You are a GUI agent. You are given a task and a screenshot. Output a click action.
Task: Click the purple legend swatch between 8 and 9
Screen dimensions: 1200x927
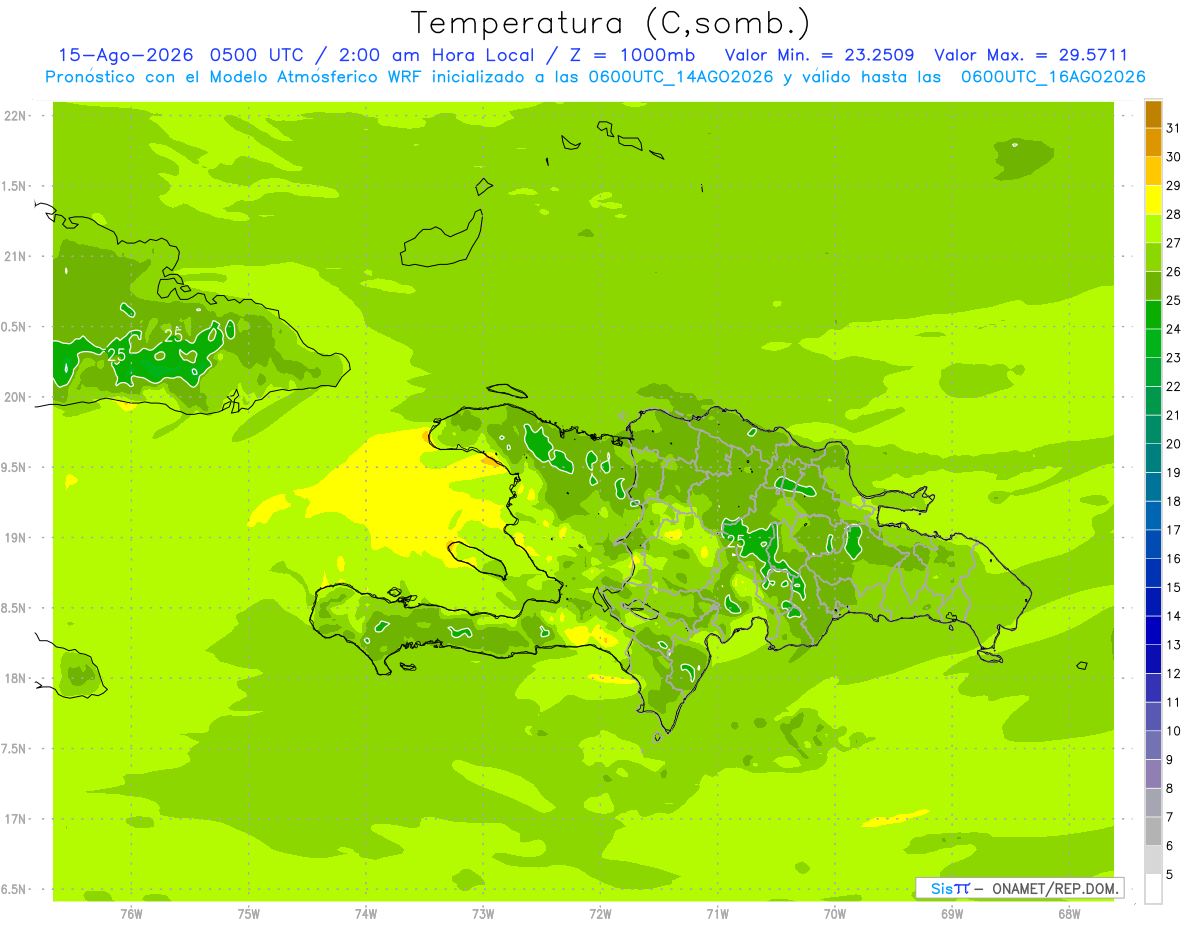(1153, 775)
